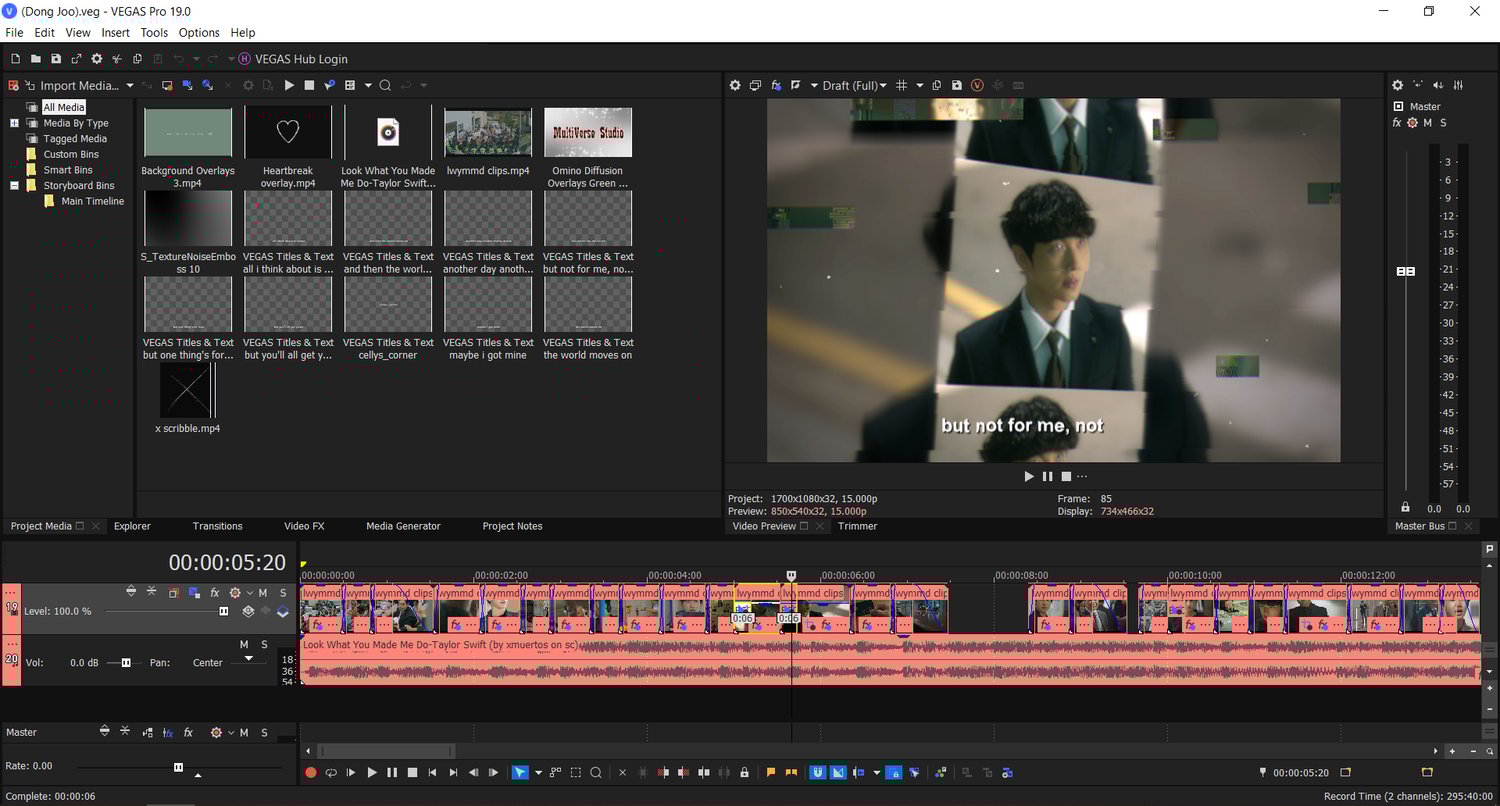
Task: Open the Import Media dropdown arrow
Action: pyautogui.click(x=128, y=86)
